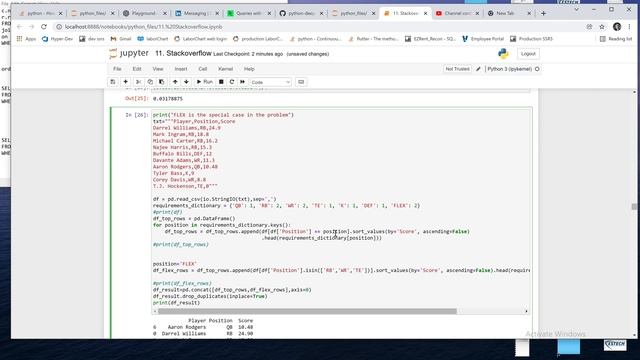The height and width of the screenshot is (360, 640).
Task: Click the edit pencil icon near kernel name
Action: [478, 69]
